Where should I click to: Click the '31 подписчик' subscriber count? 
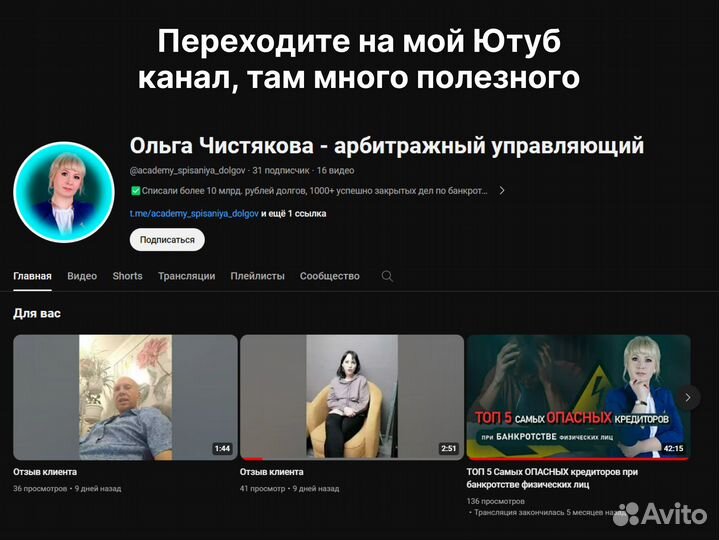(x=281, y=171)
